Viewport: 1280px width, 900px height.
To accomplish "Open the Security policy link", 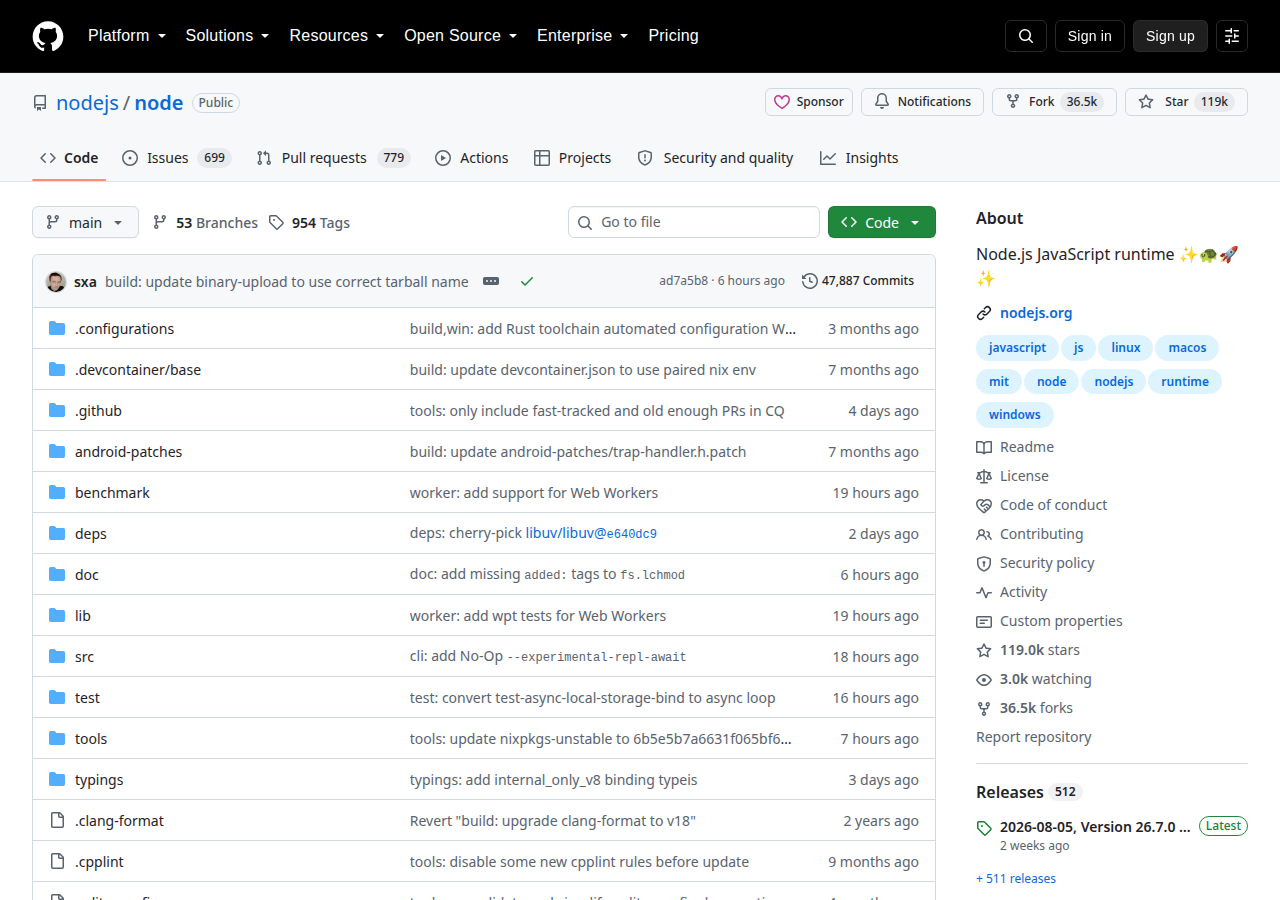I will [1035, 563].
